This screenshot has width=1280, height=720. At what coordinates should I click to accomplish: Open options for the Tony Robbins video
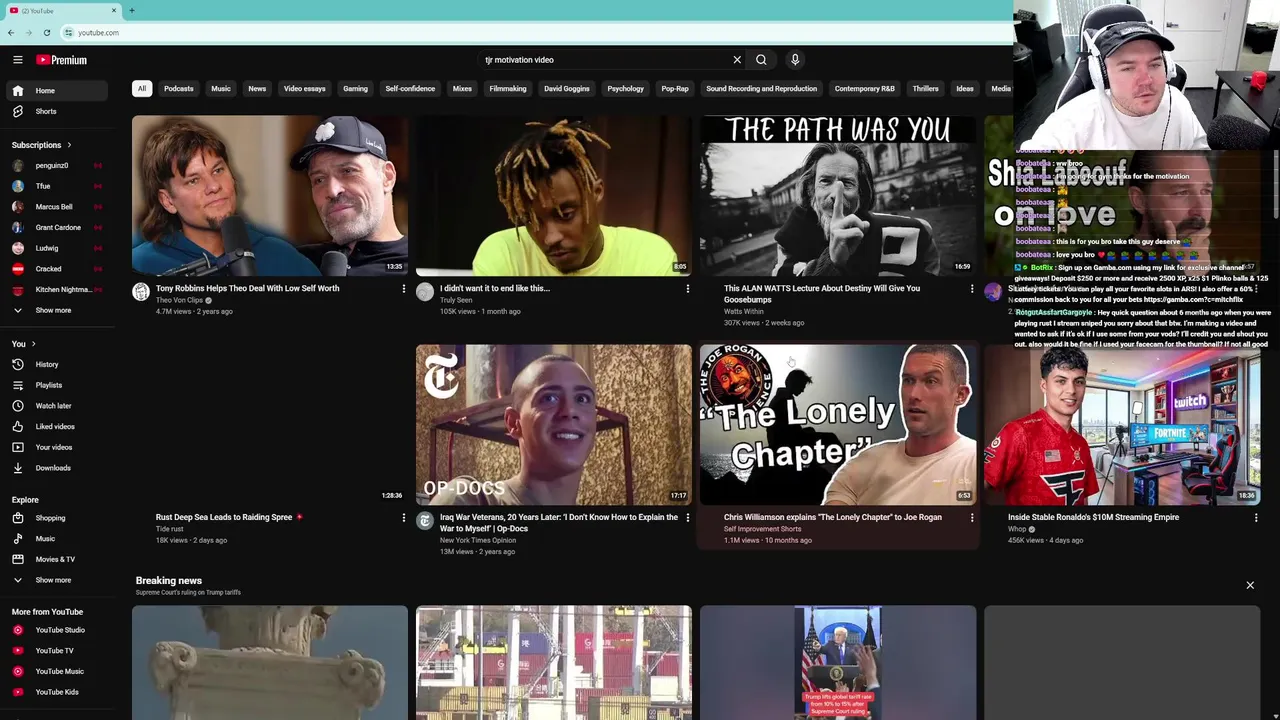point(404,289)
